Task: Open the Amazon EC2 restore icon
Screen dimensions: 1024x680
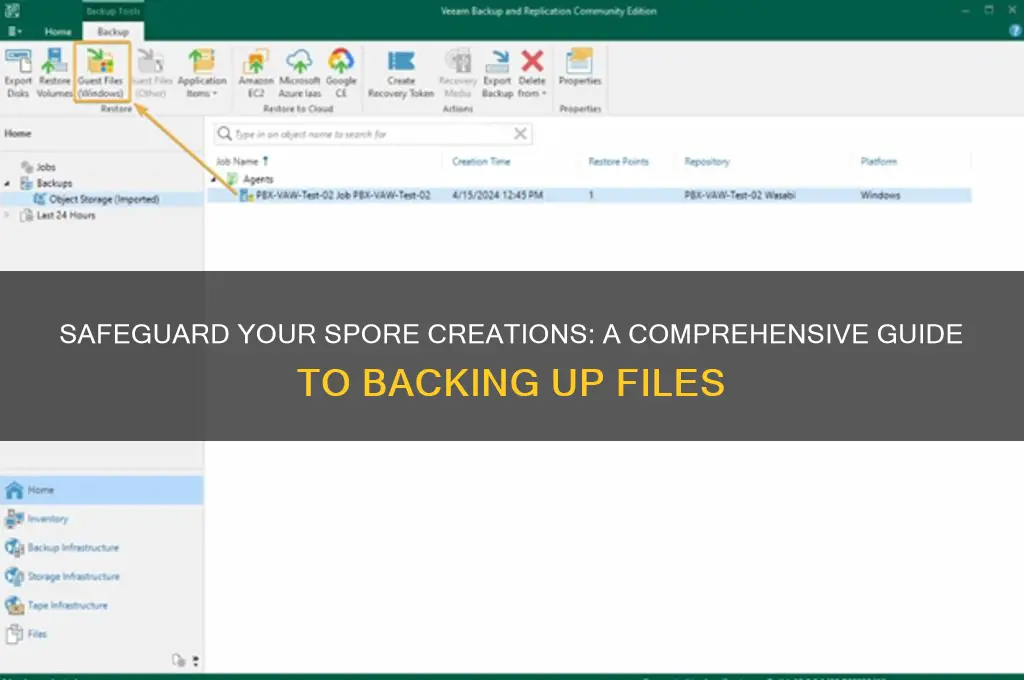Action: click(x=256, y=70)
